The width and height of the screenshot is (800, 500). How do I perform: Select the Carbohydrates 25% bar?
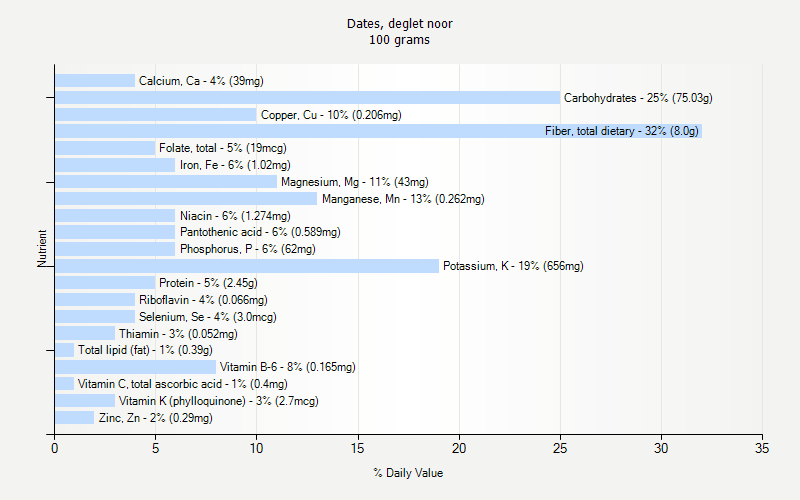[307, 97]
